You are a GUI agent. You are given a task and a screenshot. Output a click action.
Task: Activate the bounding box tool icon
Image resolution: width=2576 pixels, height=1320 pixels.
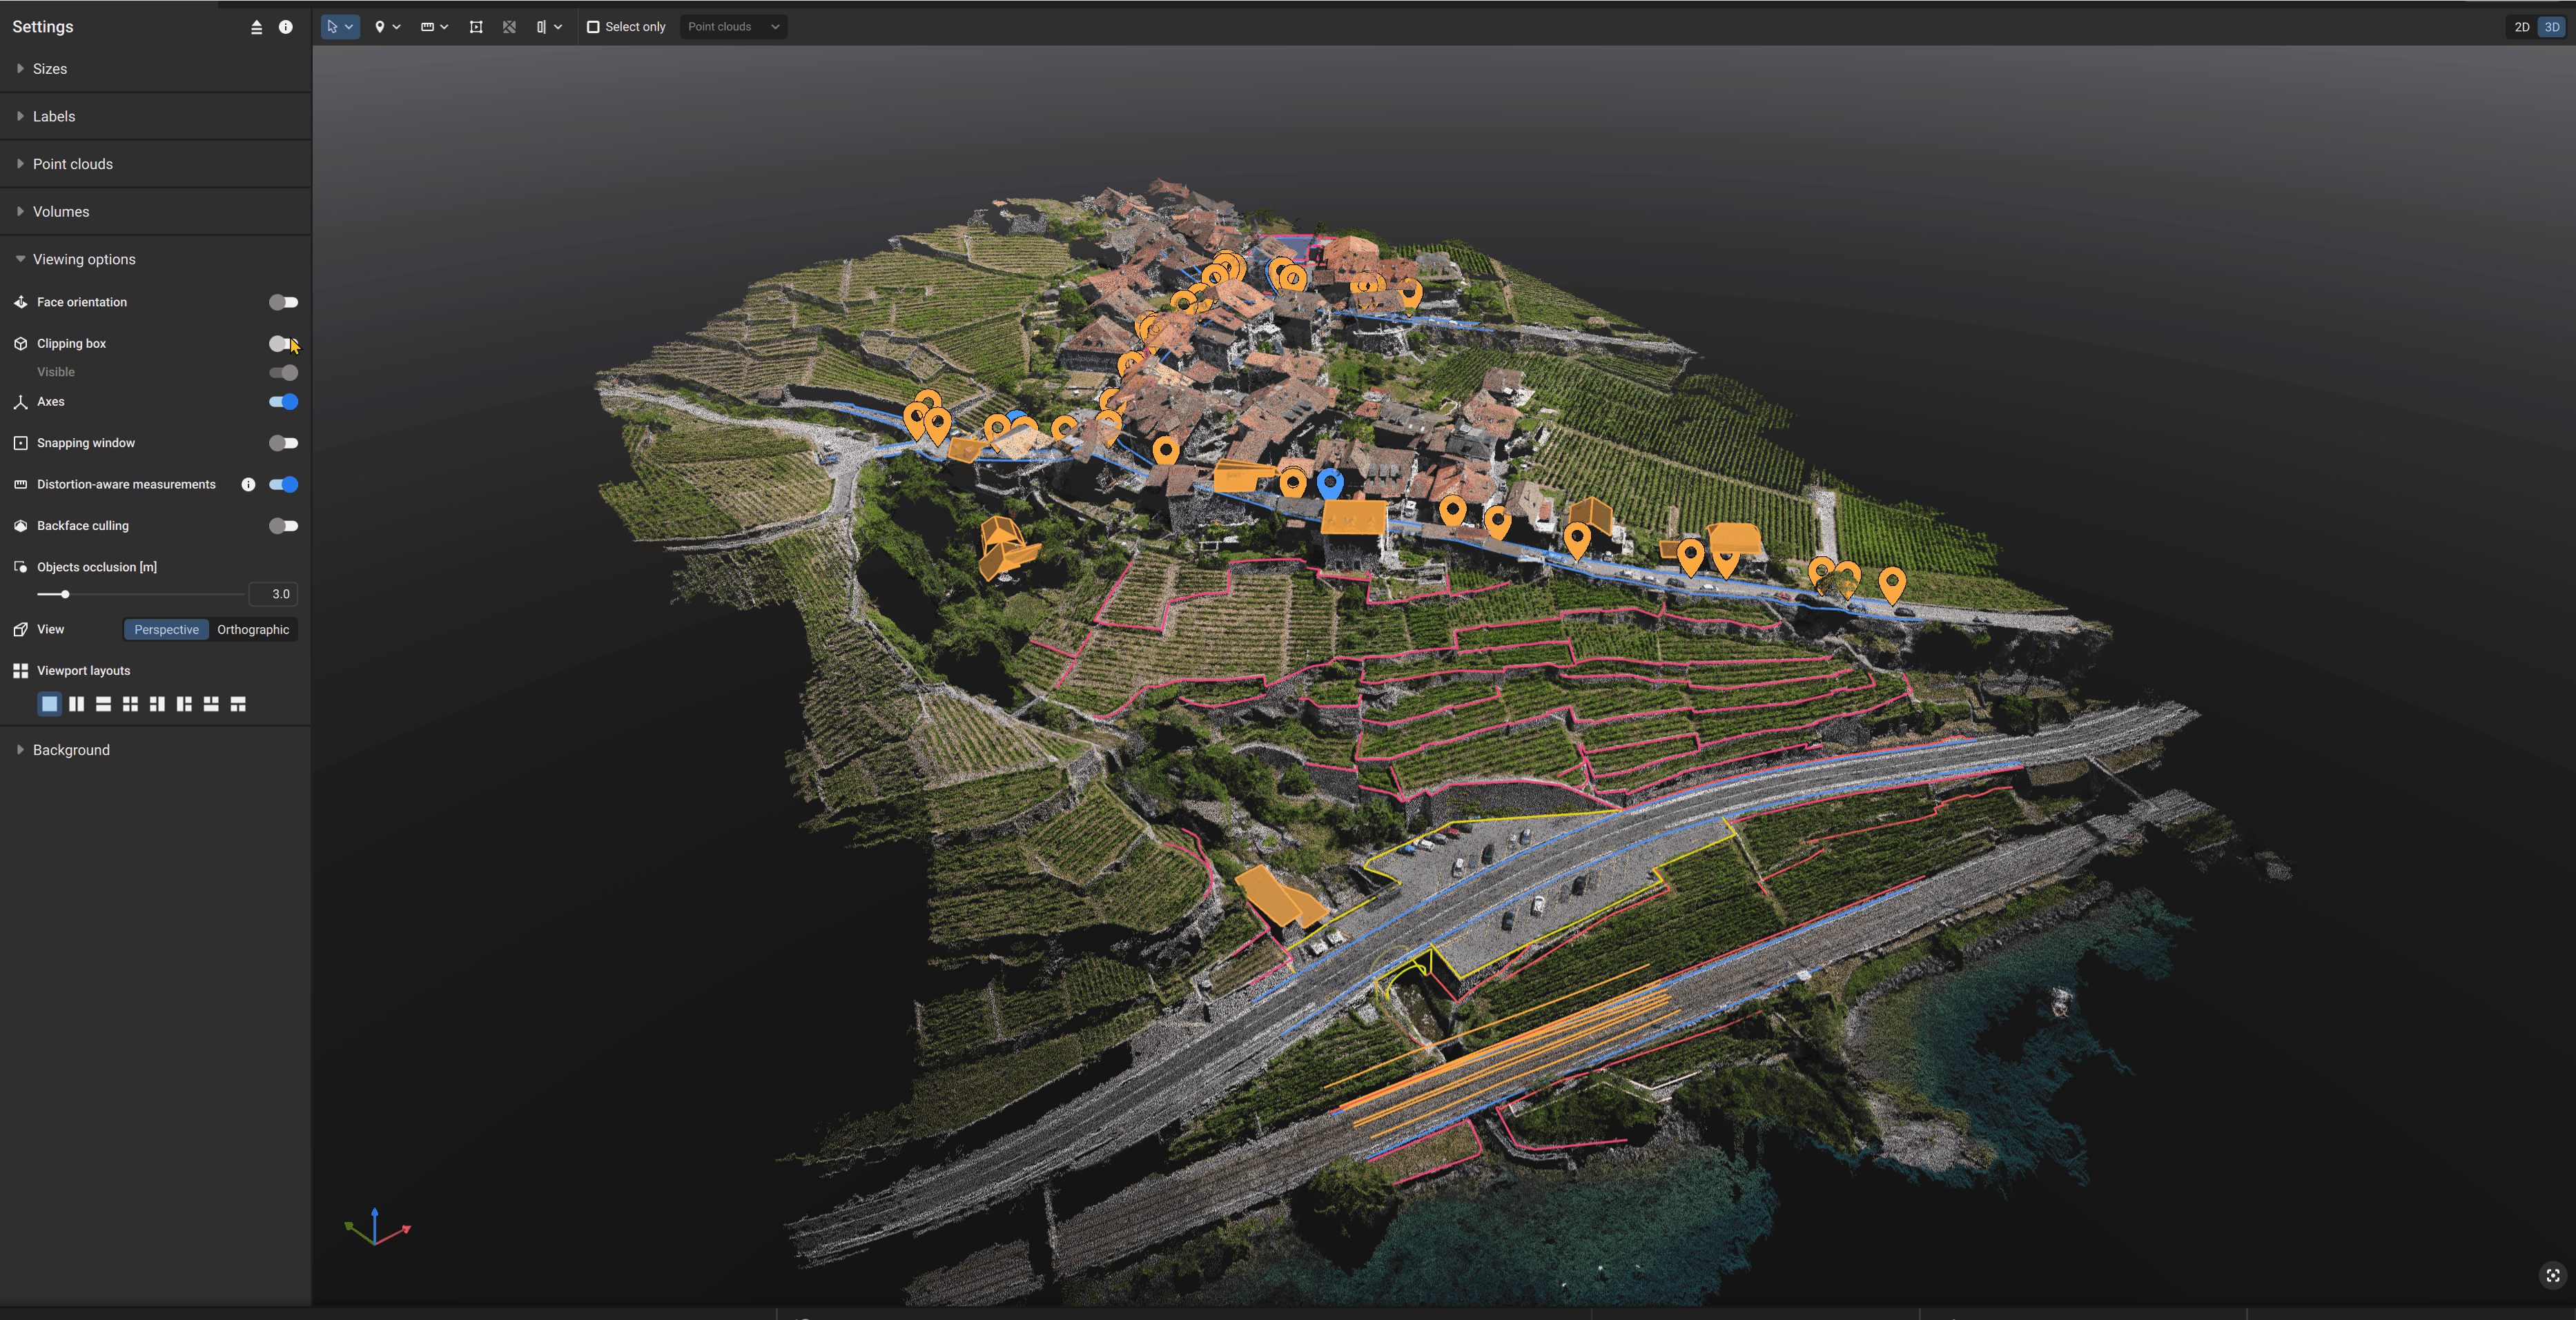coord(476,27)
